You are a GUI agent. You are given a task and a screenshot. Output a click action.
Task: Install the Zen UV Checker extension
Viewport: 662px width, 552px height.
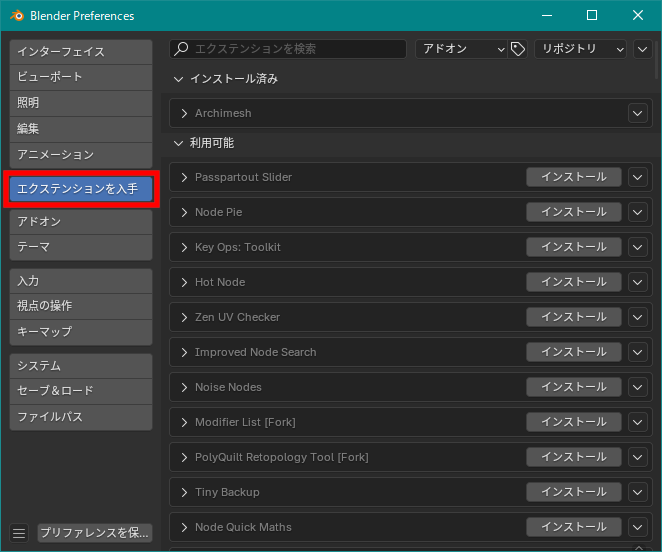point(574,317)
